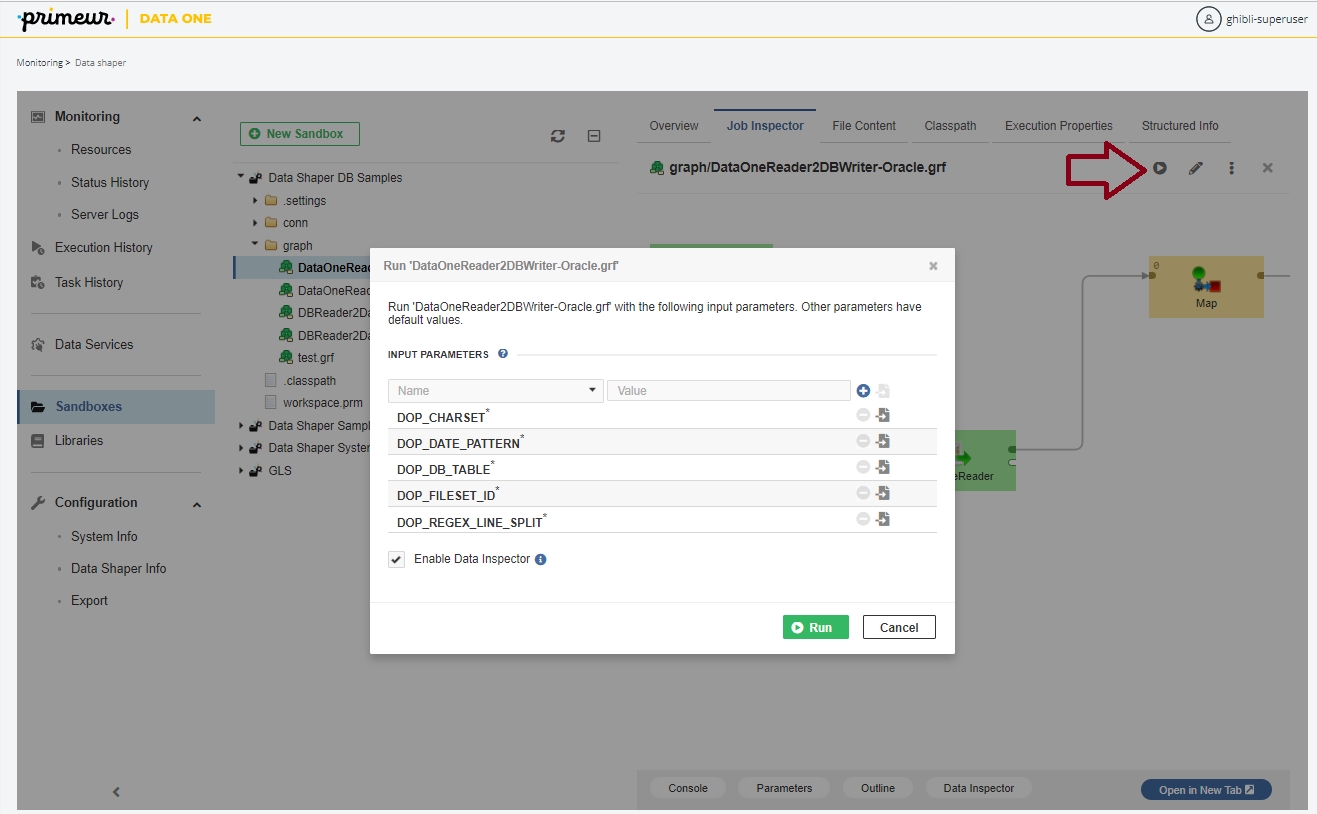Open the Classpath tab
1317x814 pixels.
pos(951,126)
